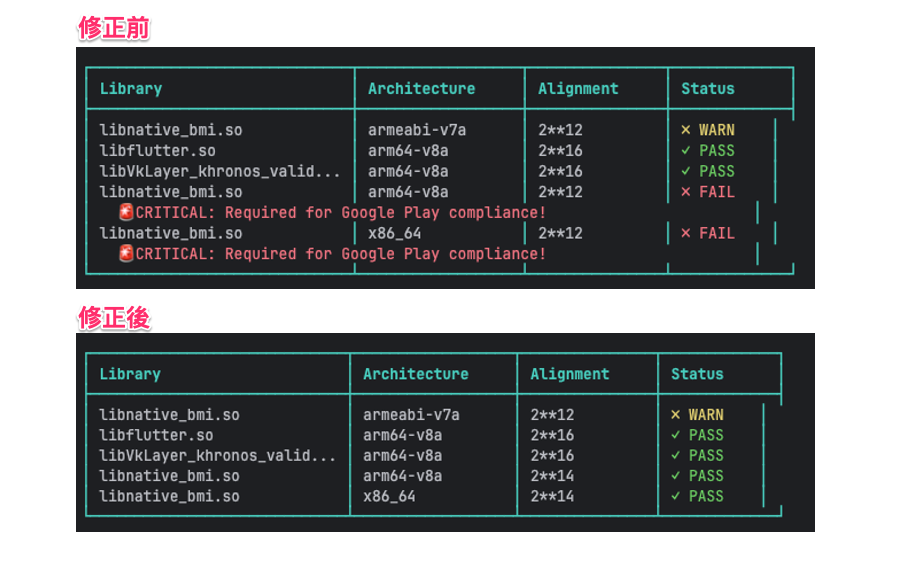Click the CRITICAL message text below 修正前 x86_64 row

tap(340, 254)
